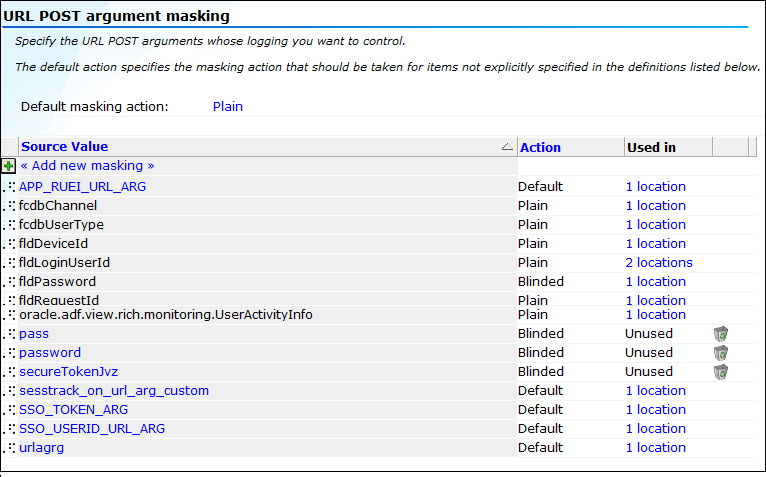Image resolution: width=766 pixels, height=477 pixels.
Task: Remove the password entry using its trash icon
Action: tap(721, 353)
